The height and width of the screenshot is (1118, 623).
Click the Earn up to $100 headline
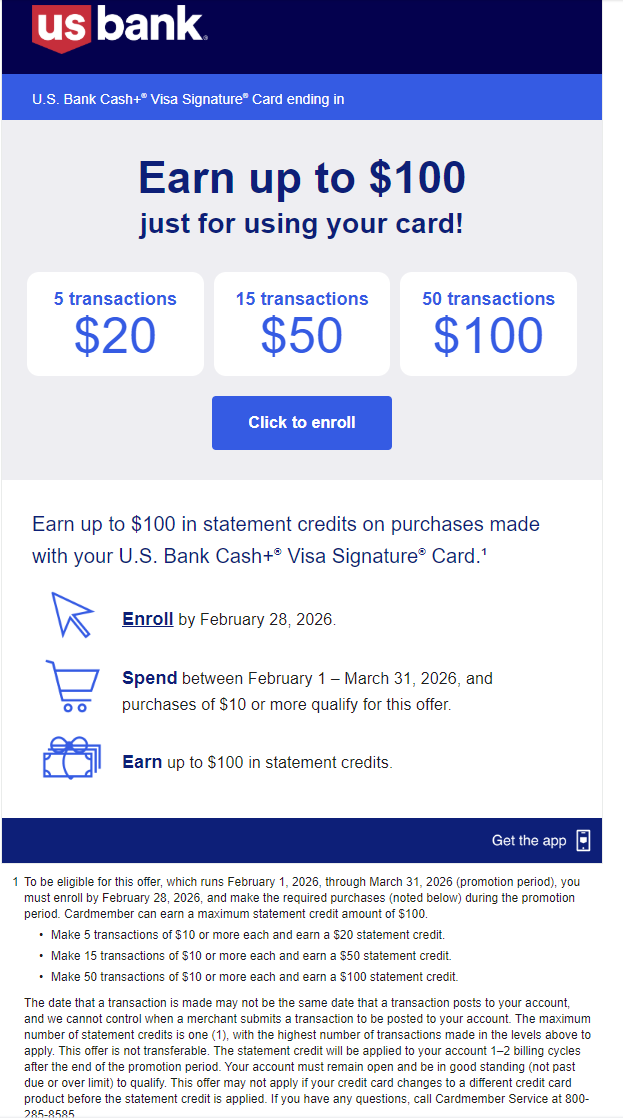(x=302, y=178)
